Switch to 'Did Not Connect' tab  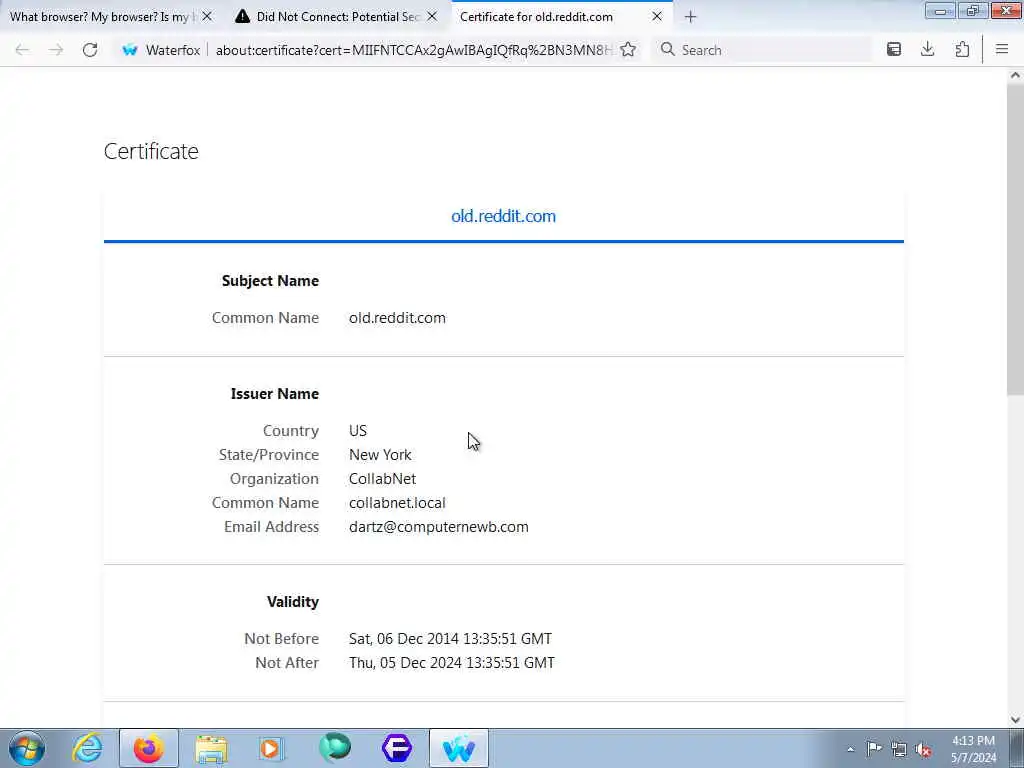click(x=338, y=17)
